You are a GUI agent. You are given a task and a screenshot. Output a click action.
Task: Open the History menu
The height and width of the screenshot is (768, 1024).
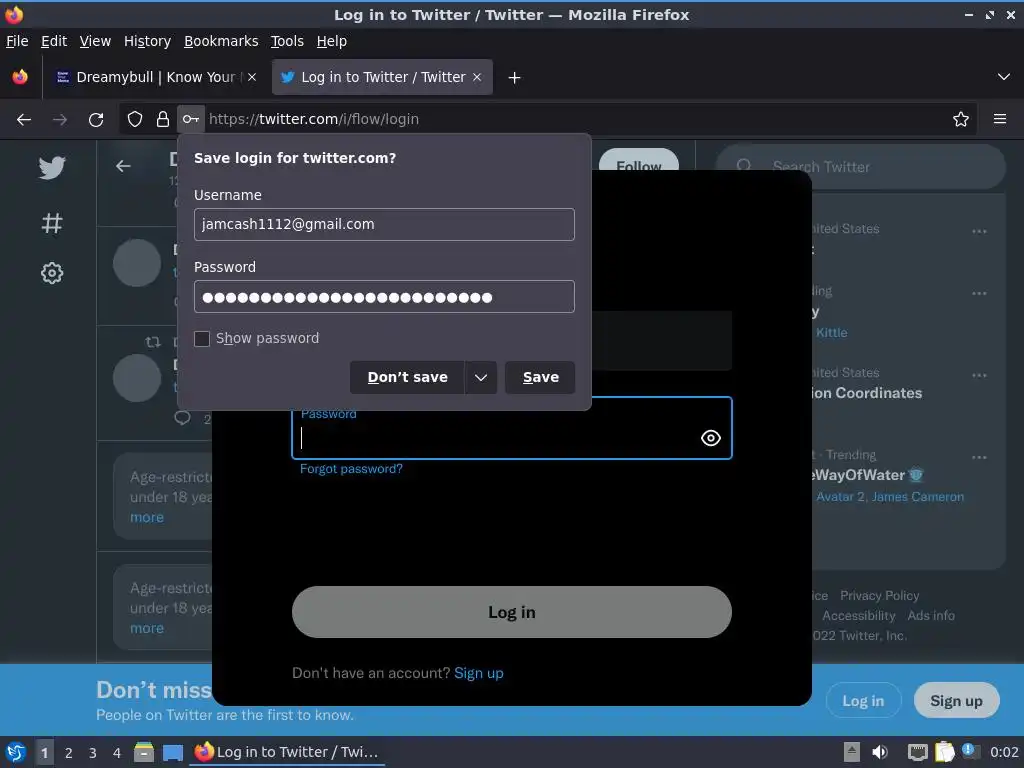[x=148, y=41]
